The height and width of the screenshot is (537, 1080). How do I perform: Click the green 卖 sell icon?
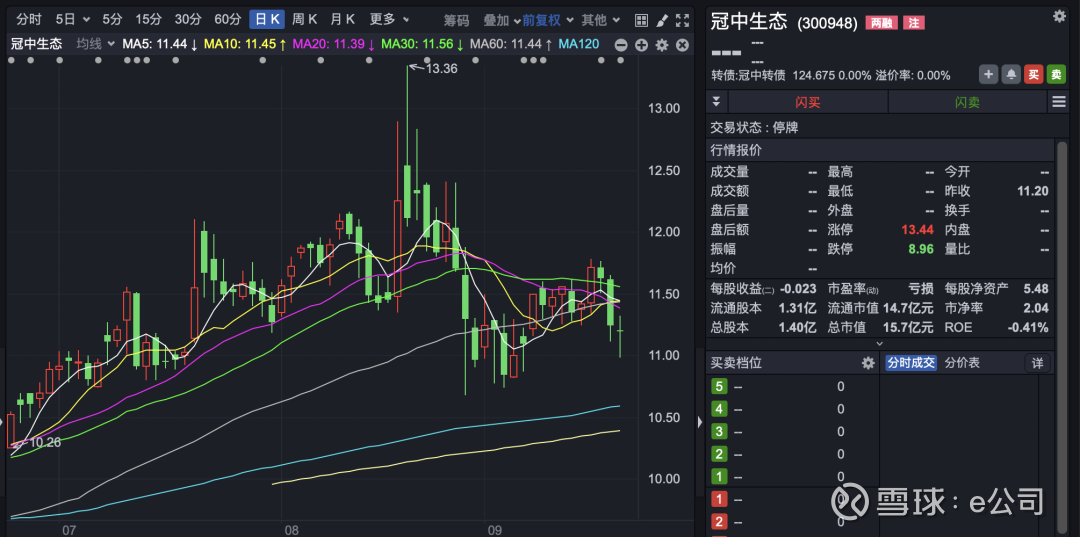[x=1056, y=74]
